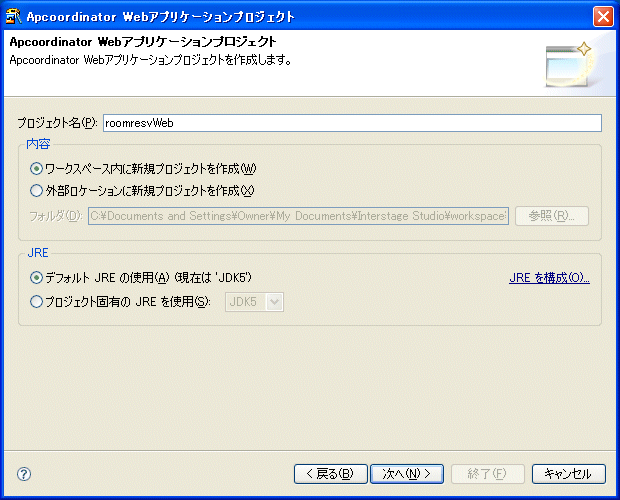This screenshot has height=500, width=620.
Task: Click the 終了(F) finish button
Action: [488, 474]
